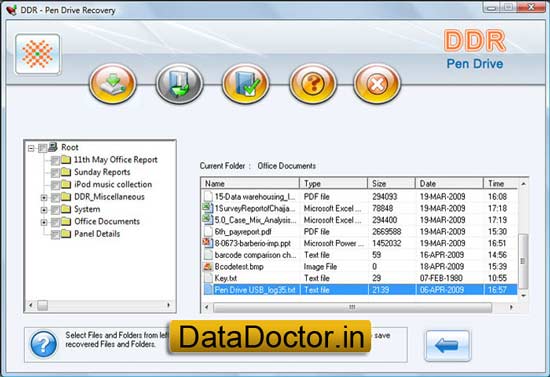
Task: Click the open/load drive toolbar icon
Action: 113,84
